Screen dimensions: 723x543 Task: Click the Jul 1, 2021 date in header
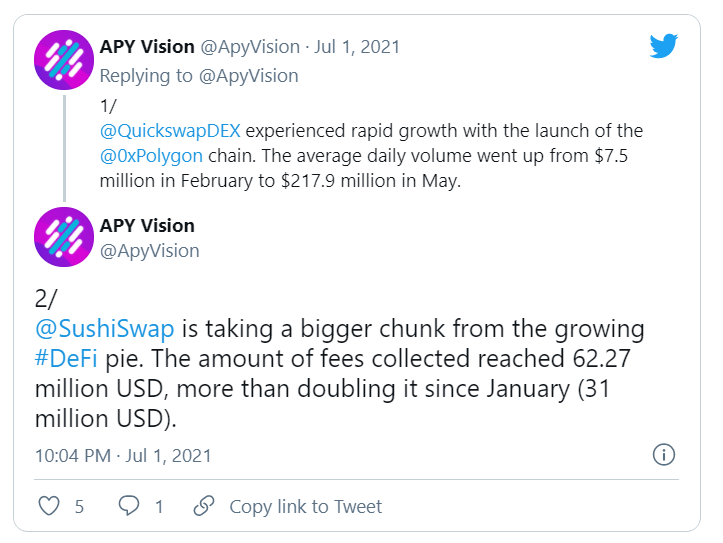tap(357, 47)
